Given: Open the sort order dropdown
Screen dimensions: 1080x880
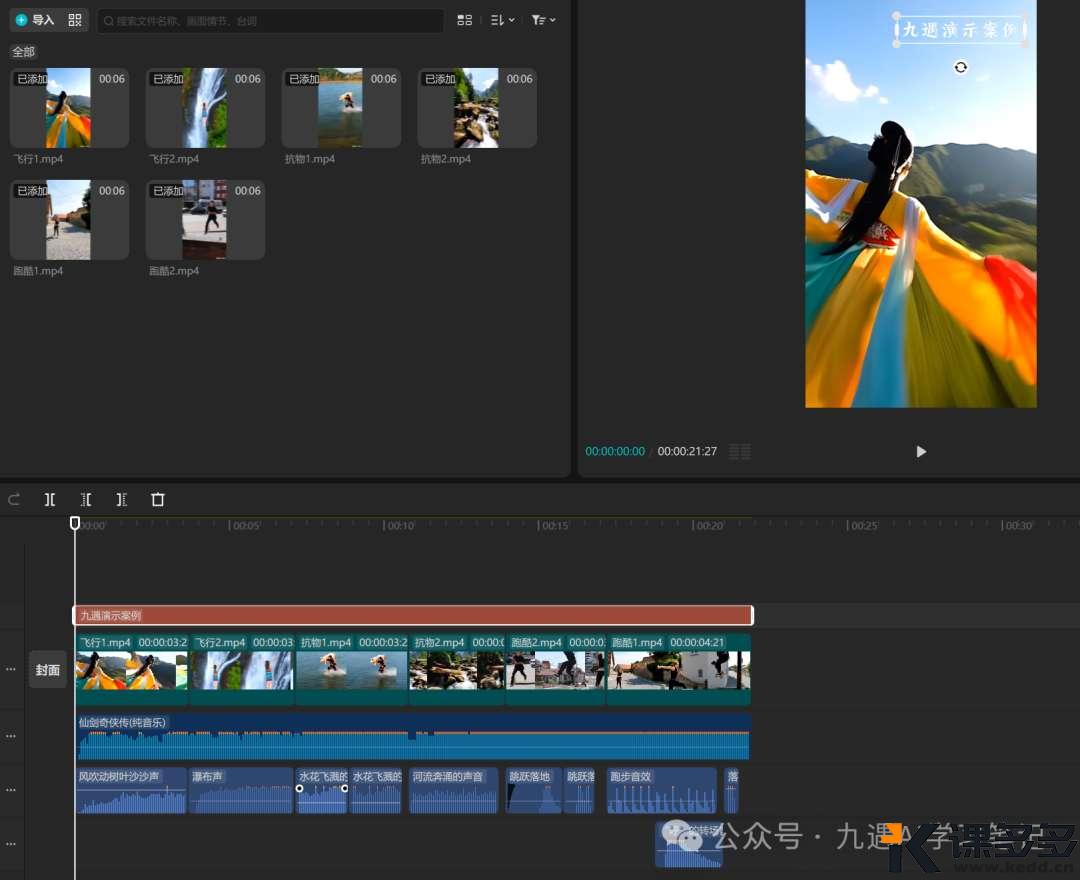Looking at the screenshot, I should pyautogui.click(x=502, y=20).
